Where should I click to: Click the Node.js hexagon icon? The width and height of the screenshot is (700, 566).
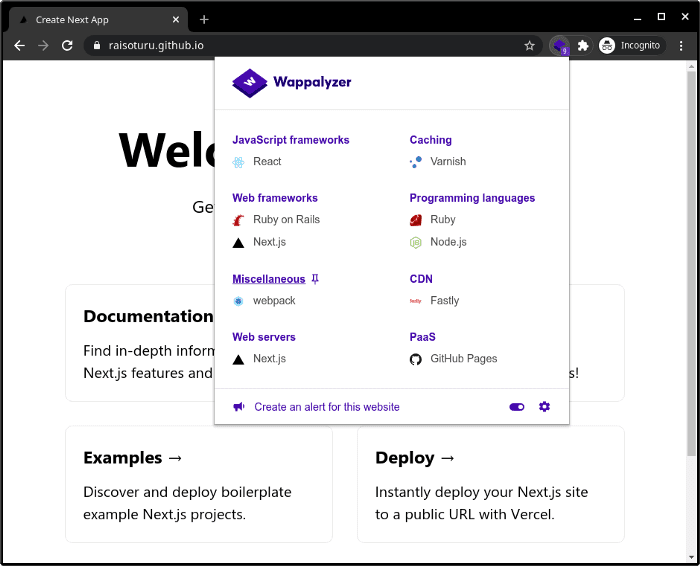tap(416, 242)
